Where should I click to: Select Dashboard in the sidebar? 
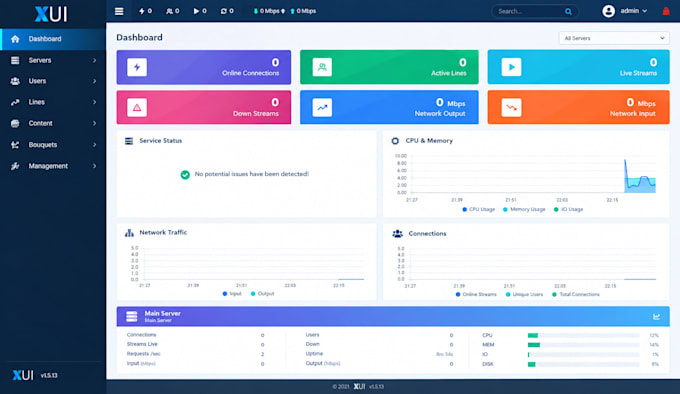coord(53,39)
